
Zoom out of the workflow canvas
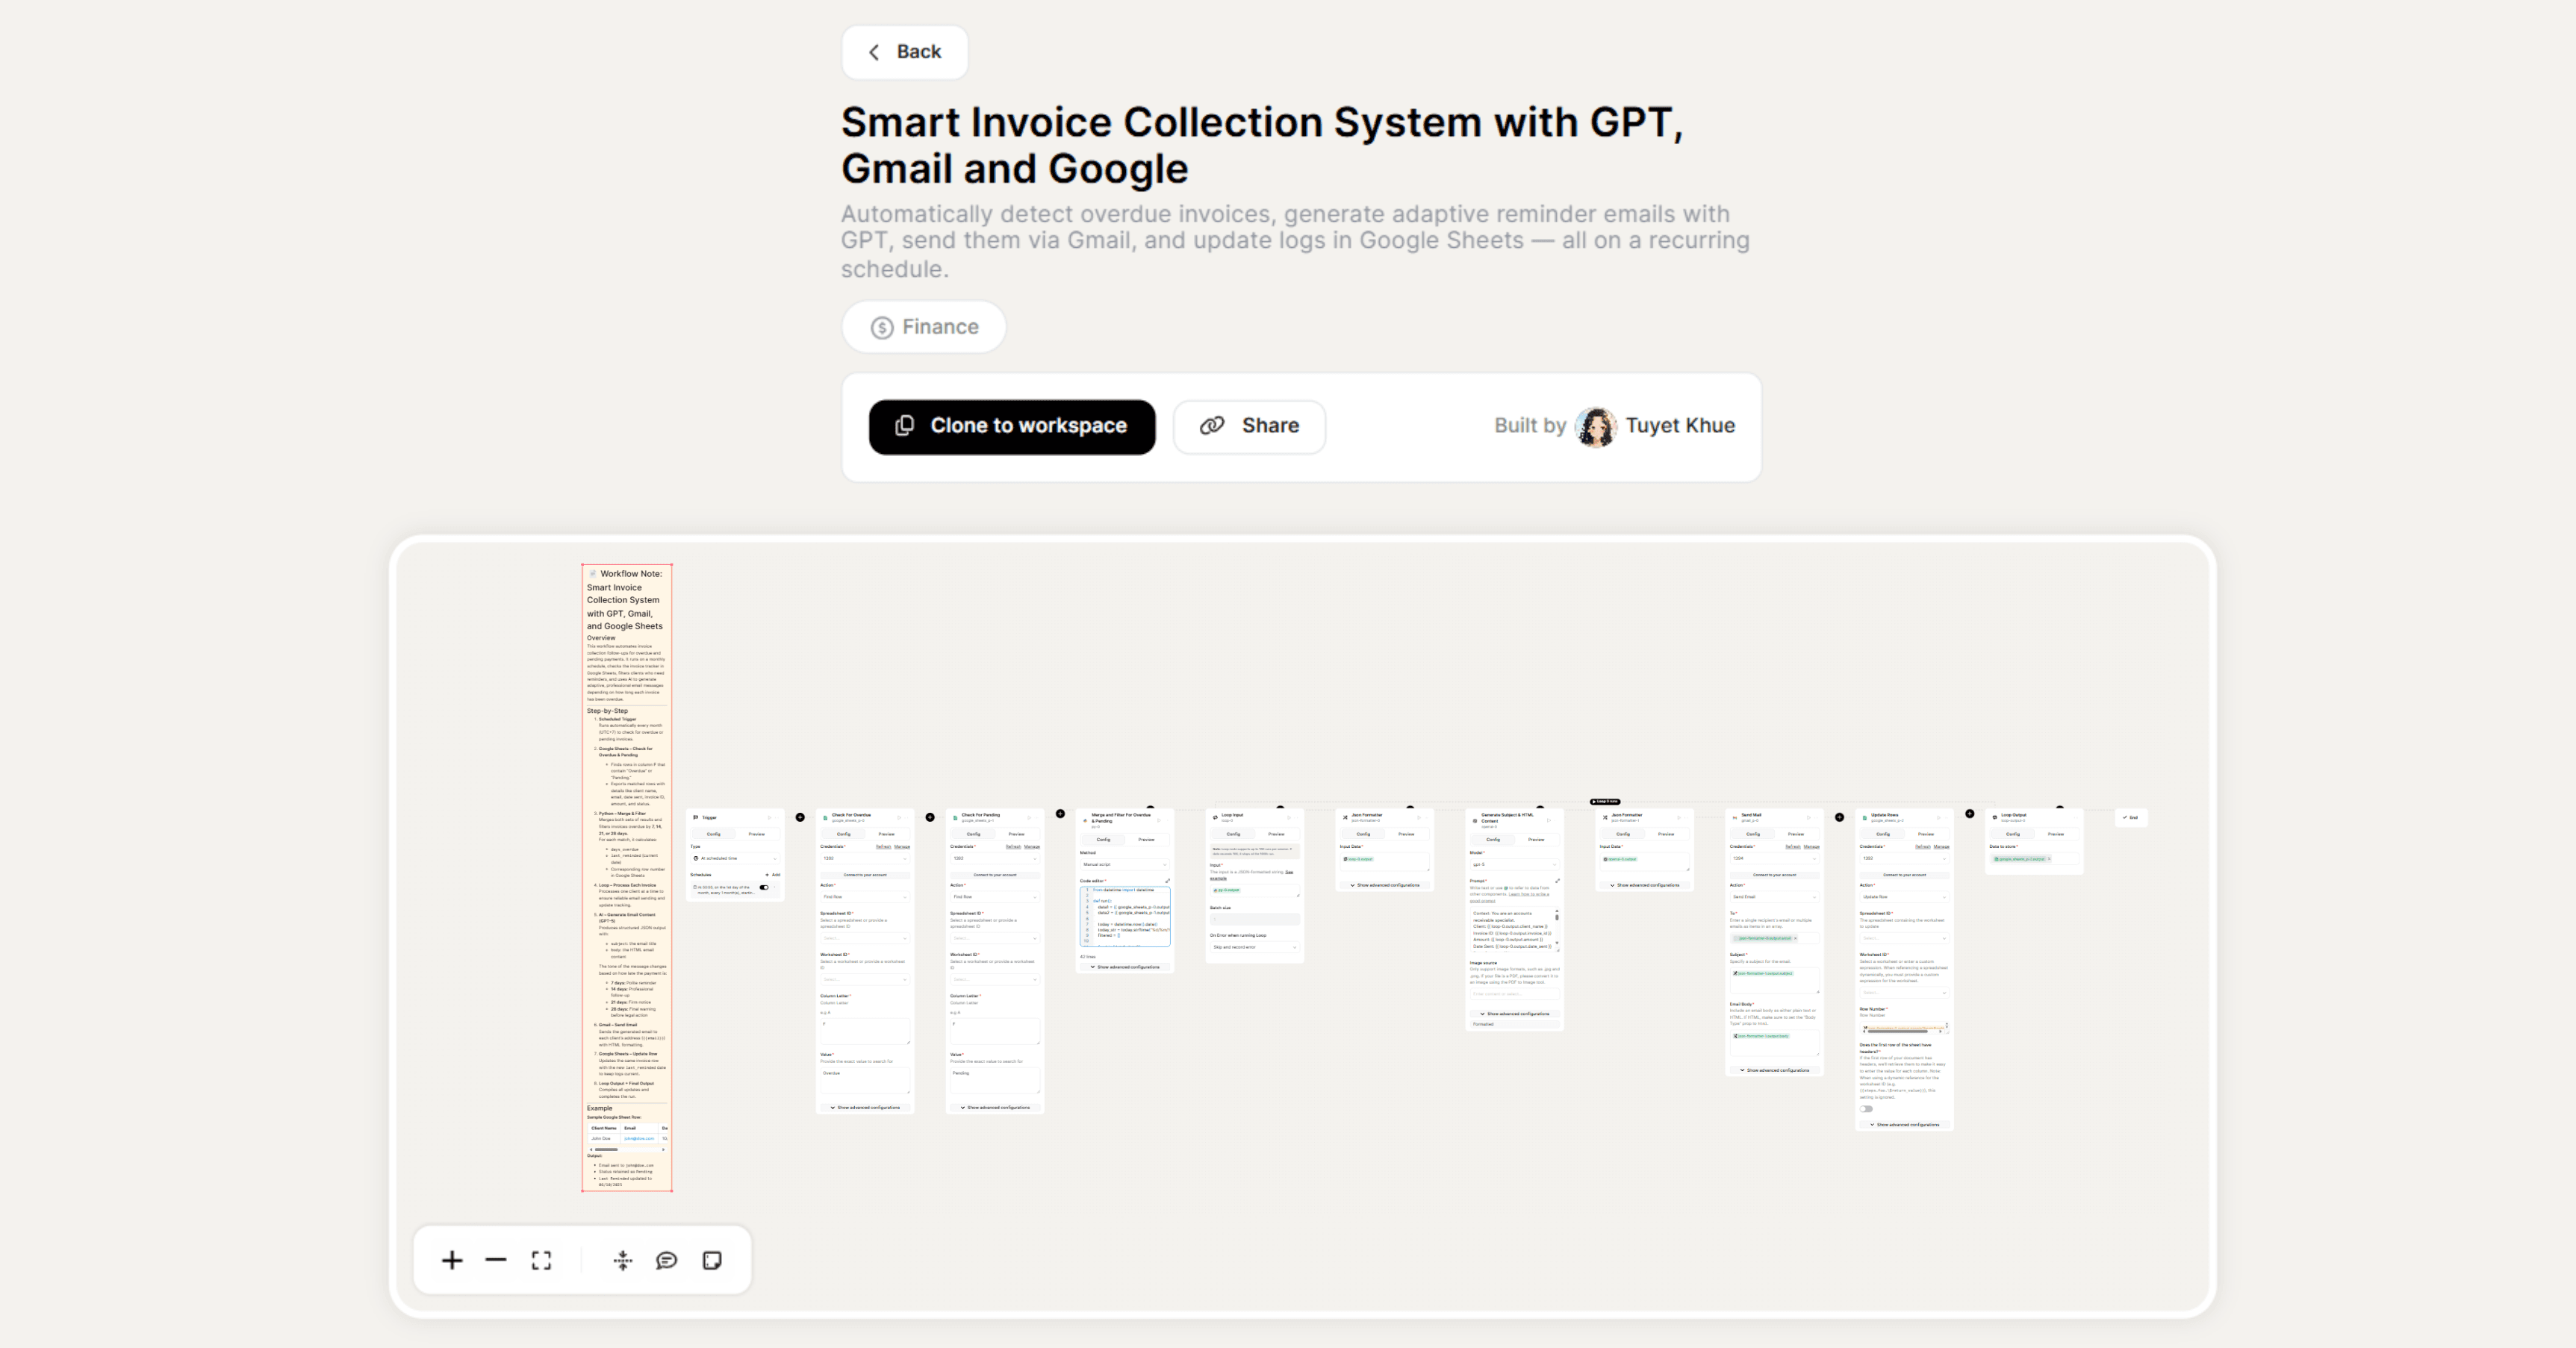496,1261
